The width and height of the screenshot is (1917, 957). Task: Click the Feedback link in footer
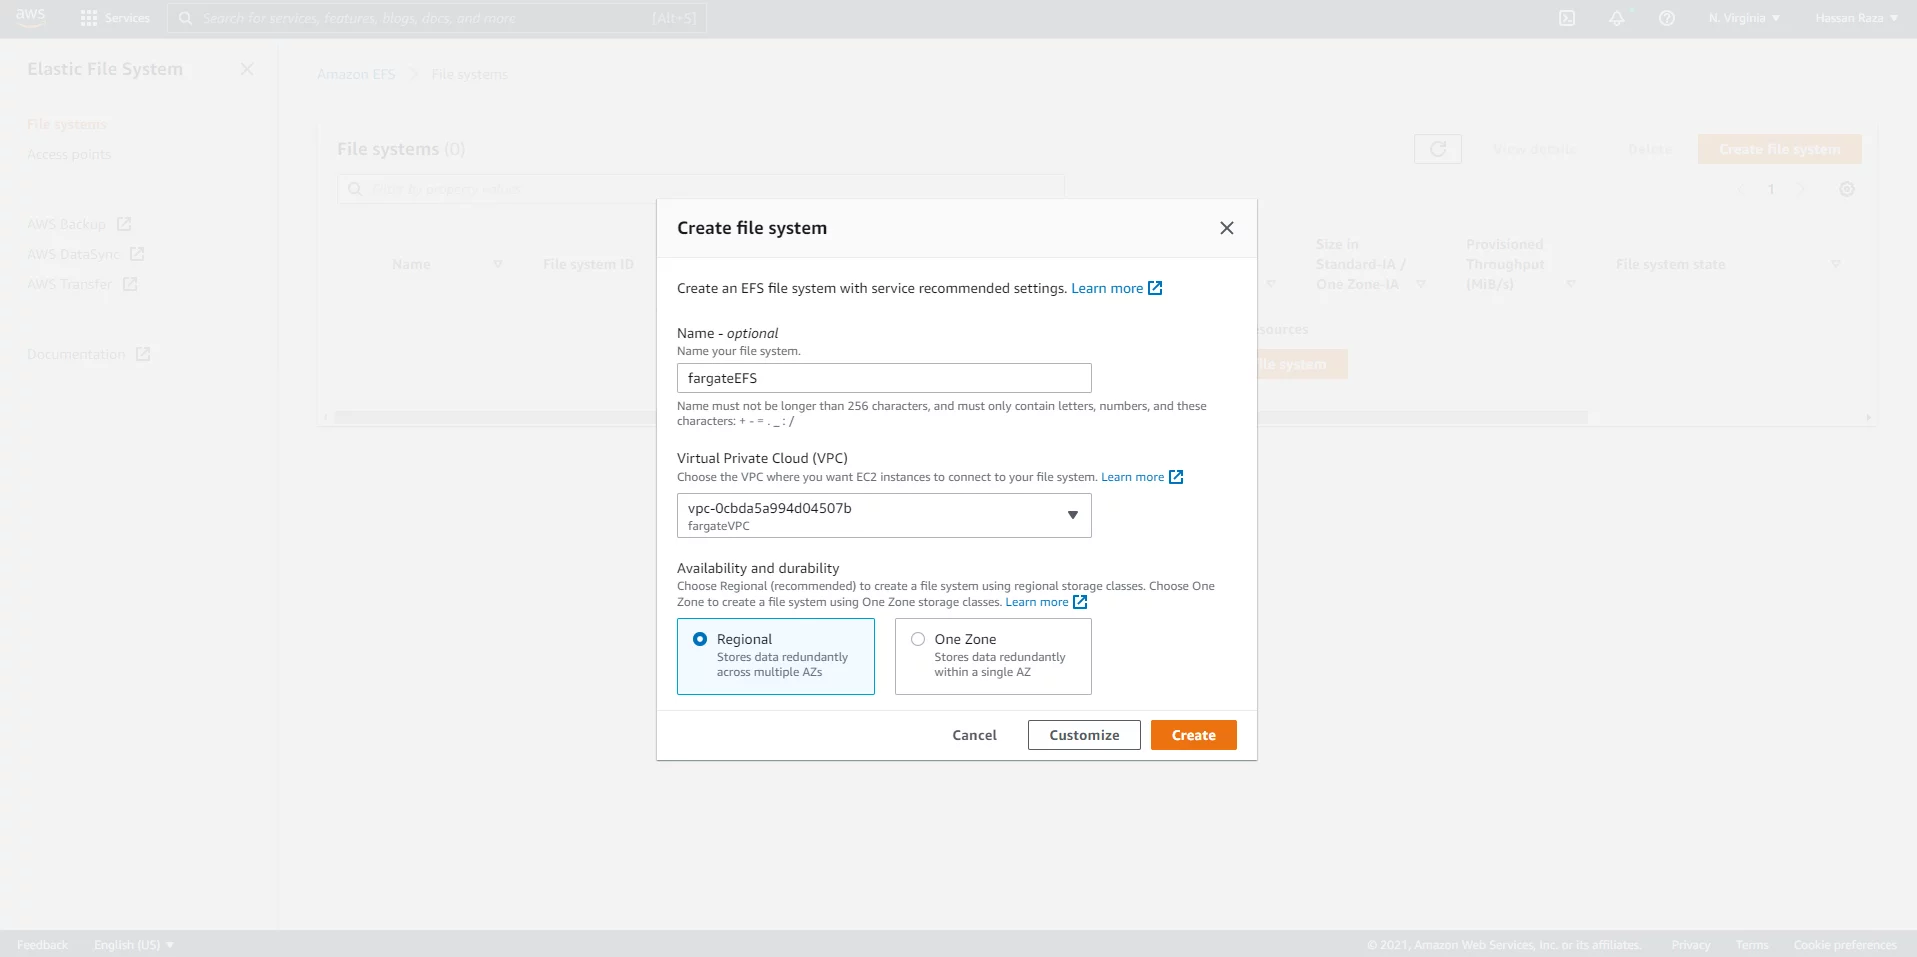click(x=43, y=945)
